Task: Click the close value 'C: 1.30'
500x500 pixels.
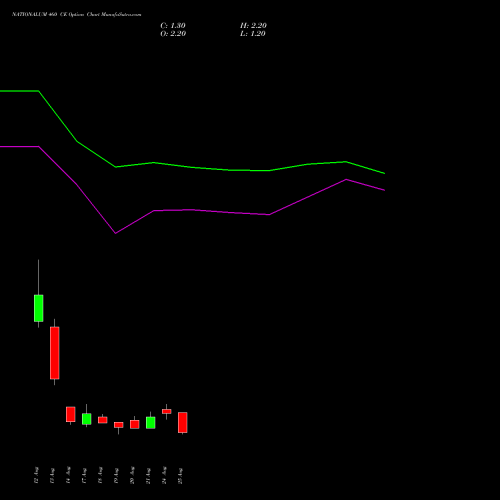Action: coord(173,26)
